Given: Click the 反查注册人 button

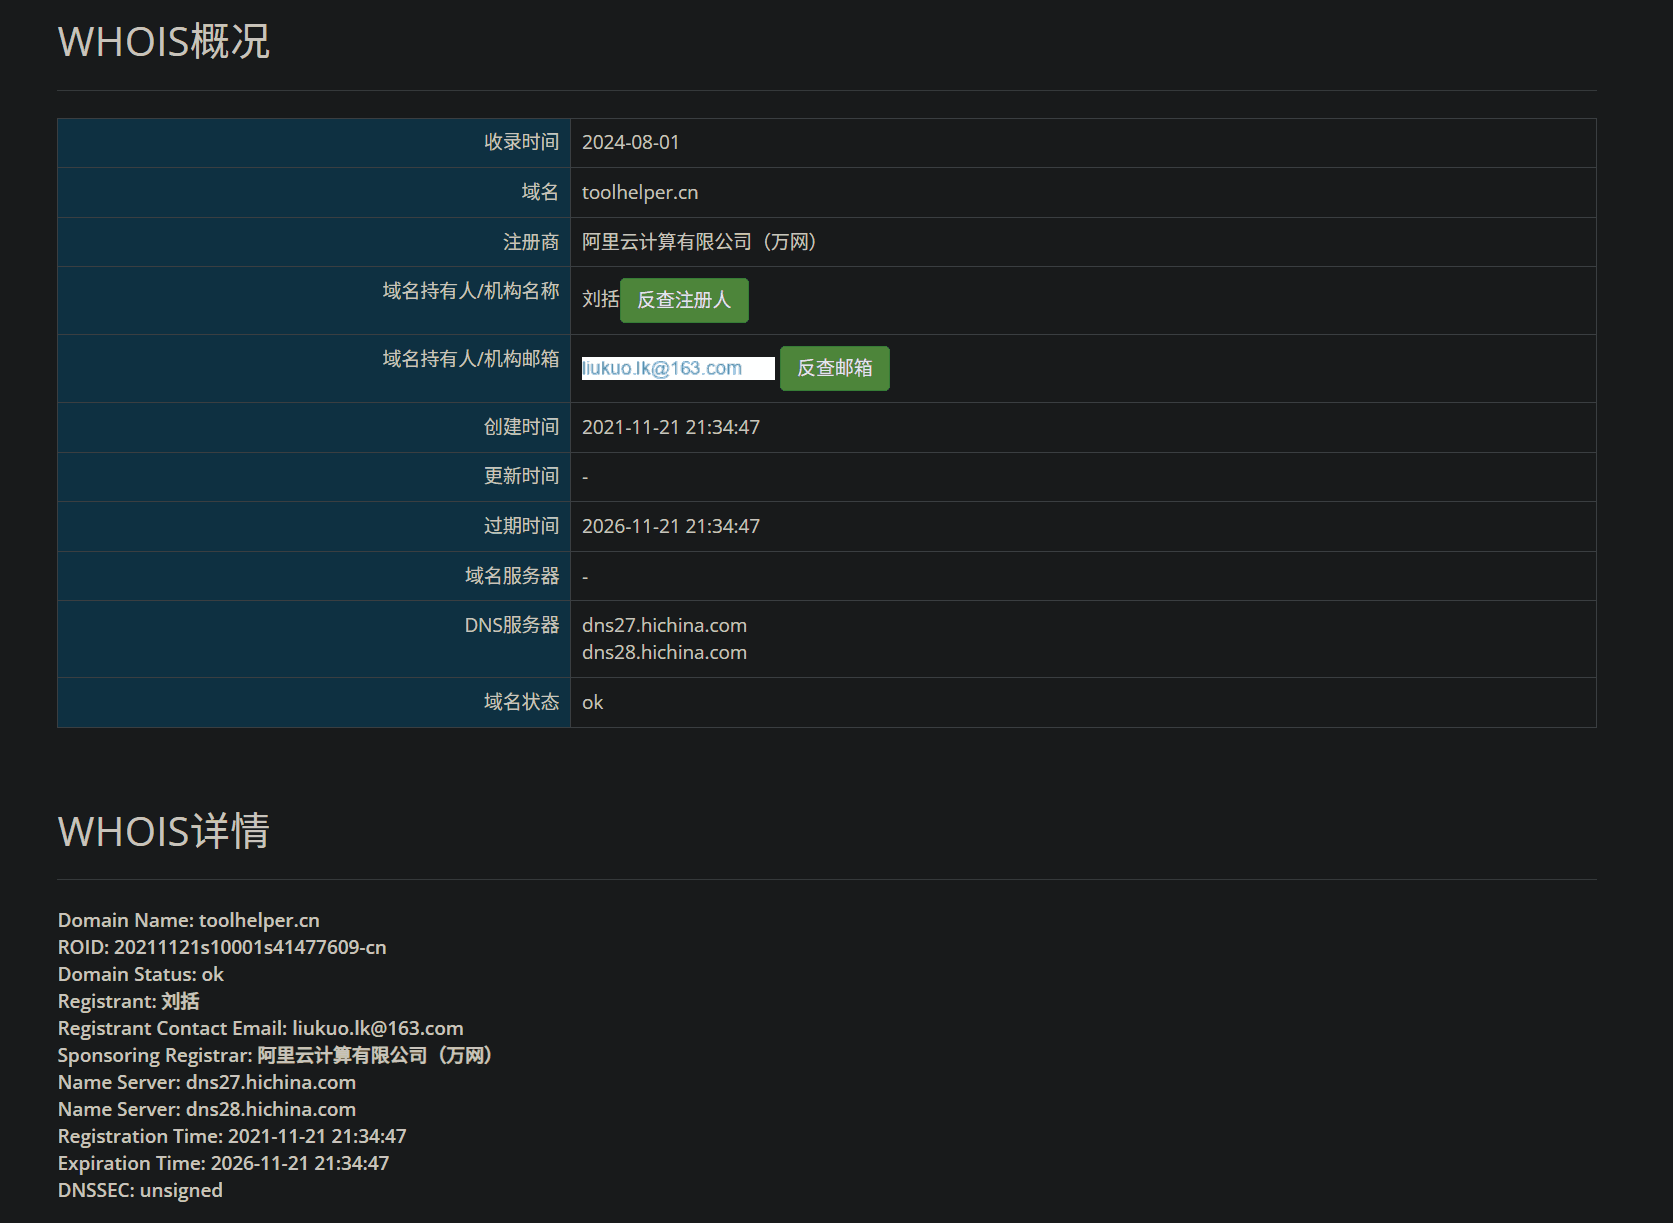Looking at the screenshot, I should pos(684,300).
